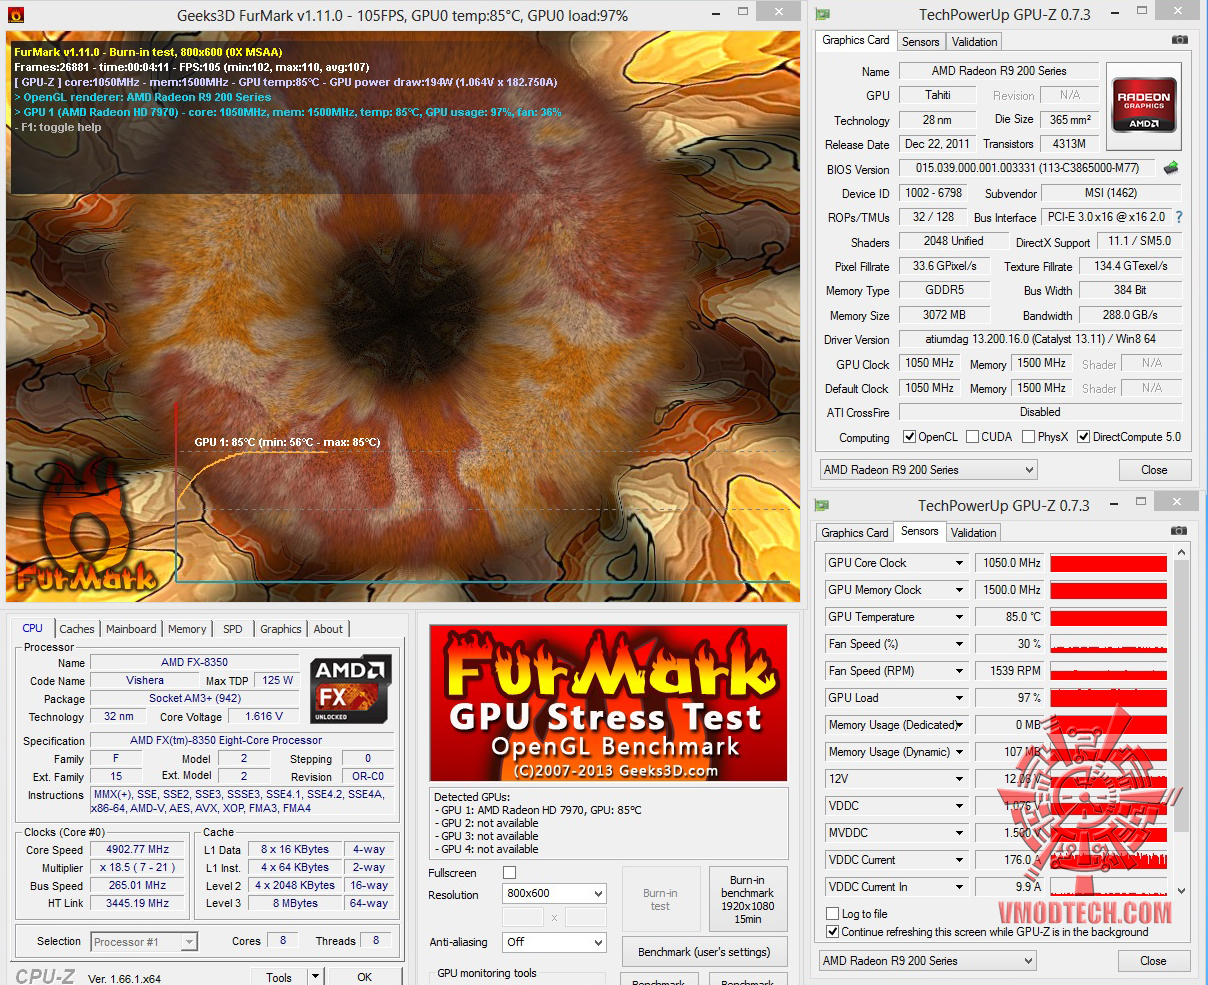Image resolution: width=1208 pixels, height=985 pixels.
Task: Open the GPU Temperature sensor dropdown
Action: pos(959,617)
